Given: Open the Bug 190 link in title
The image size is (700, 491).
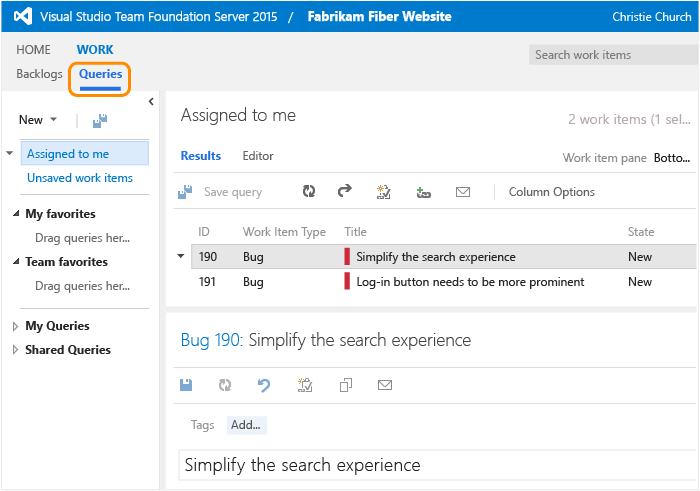Looking at the screenshot, I should 212,340.
